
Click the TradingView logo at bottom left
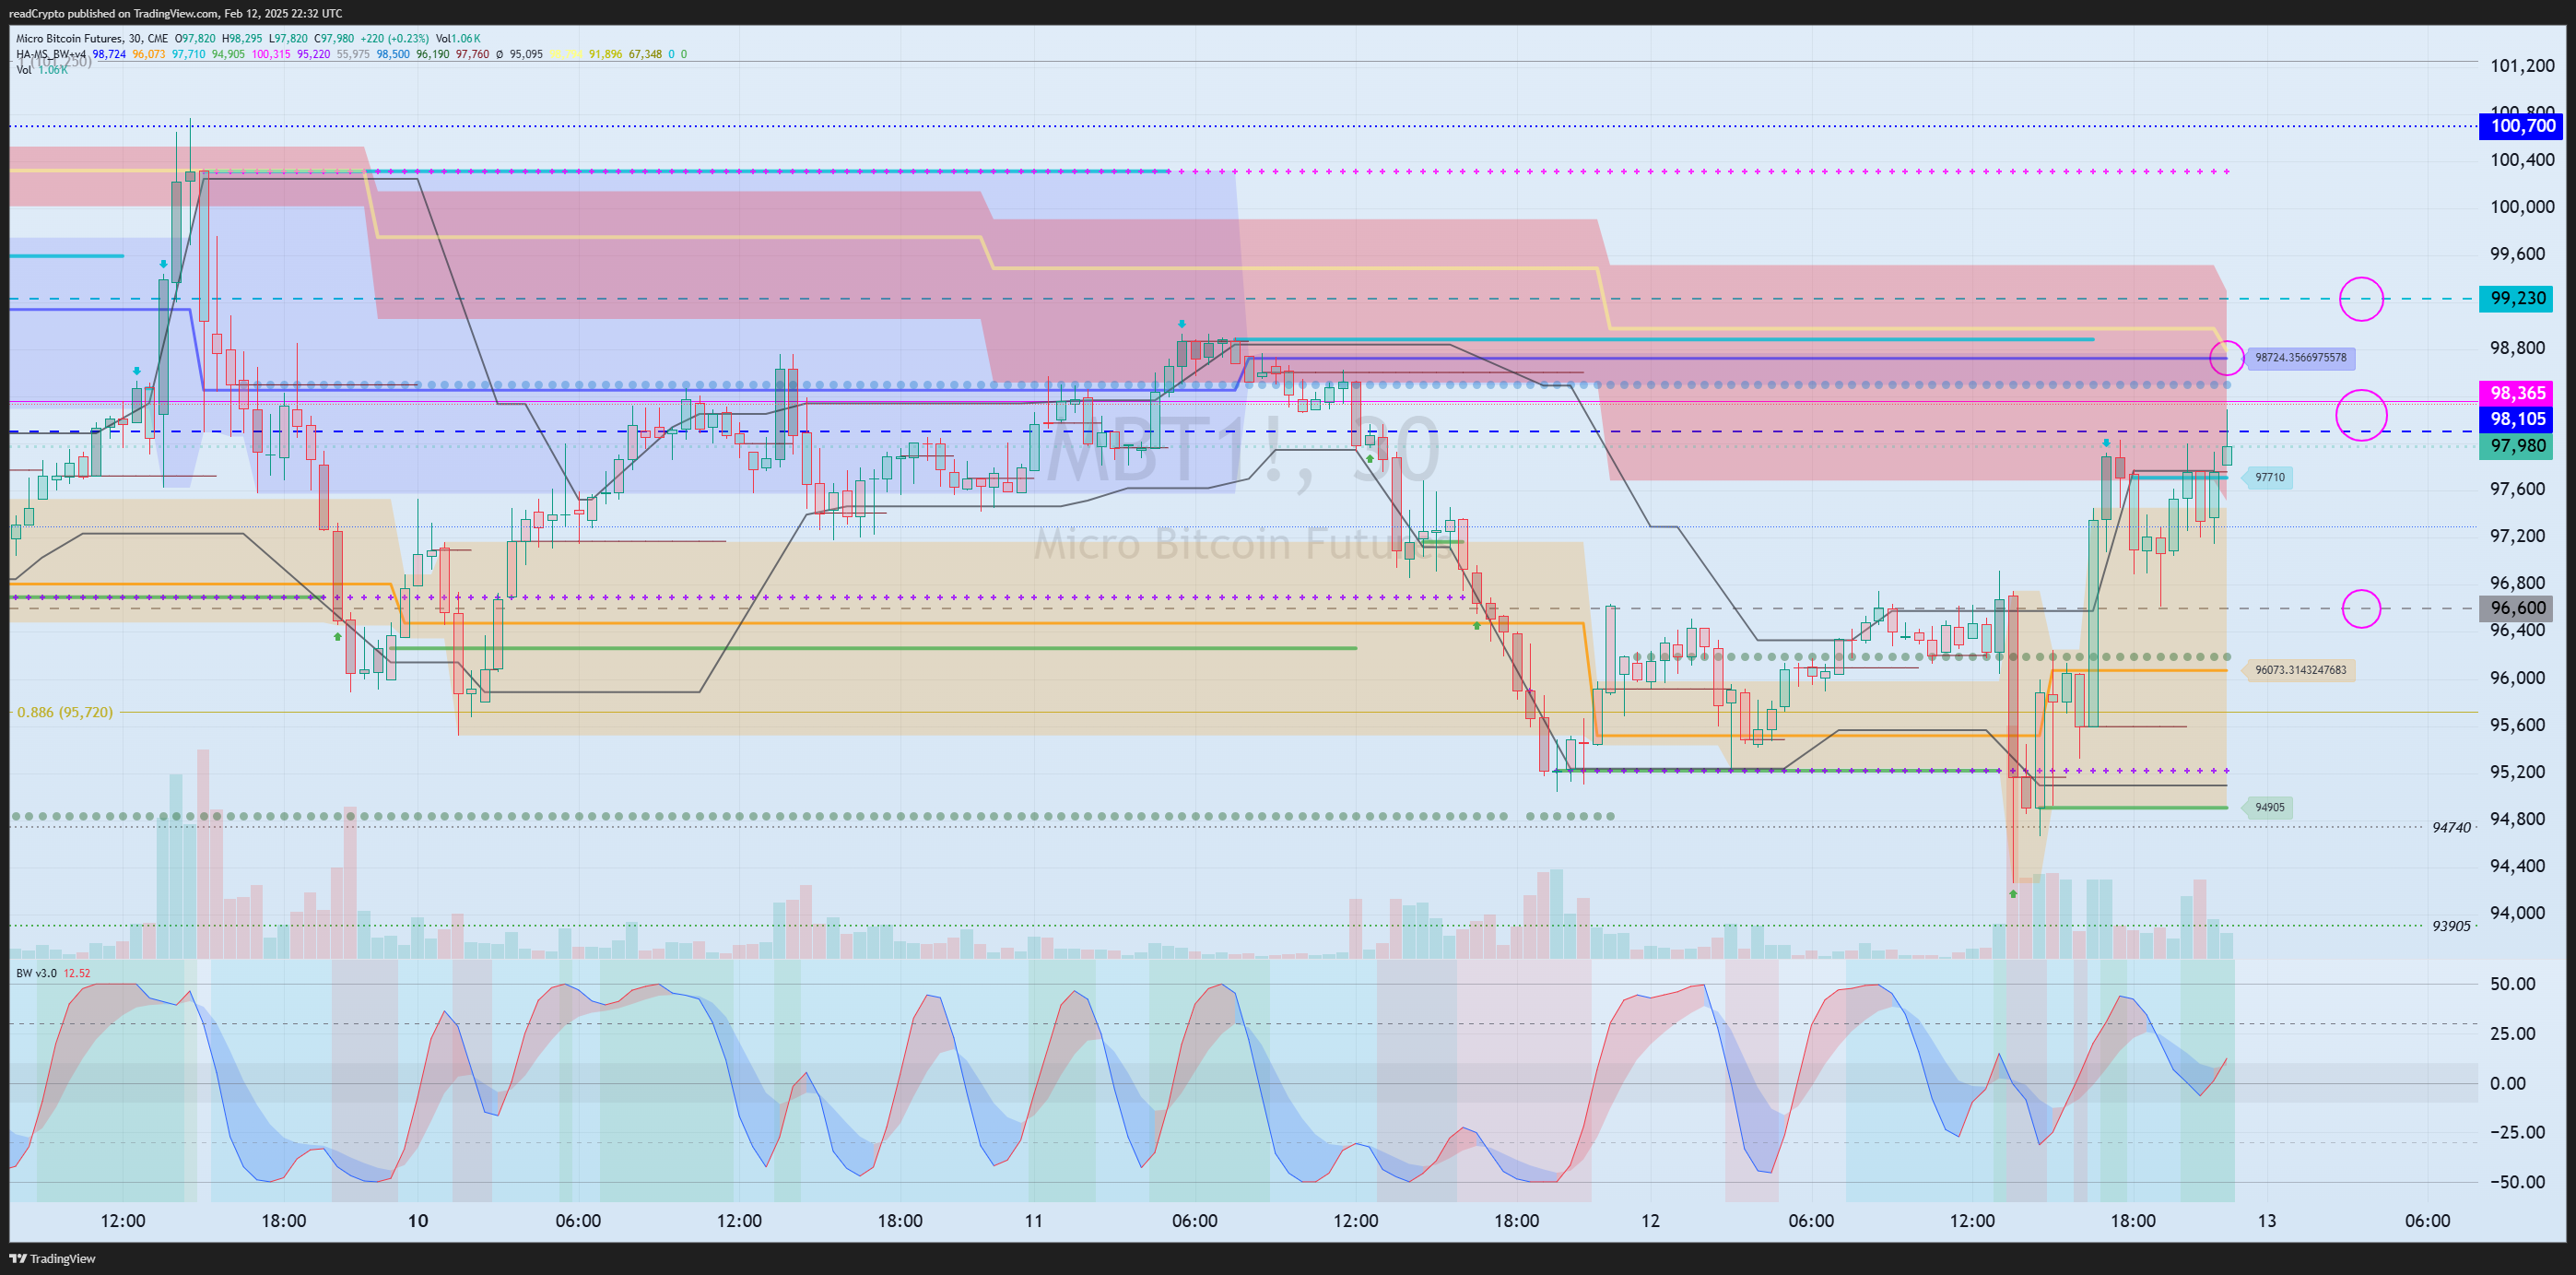[52, 1258]
